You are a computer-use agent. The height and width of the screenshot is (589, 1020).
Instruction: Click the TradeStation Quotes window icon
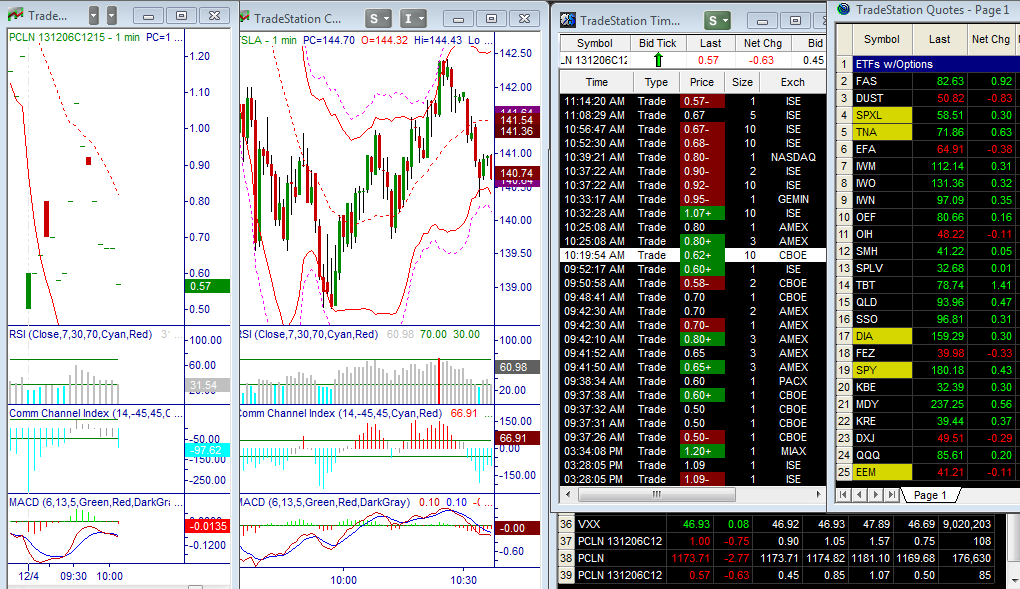tap(844, 9)
